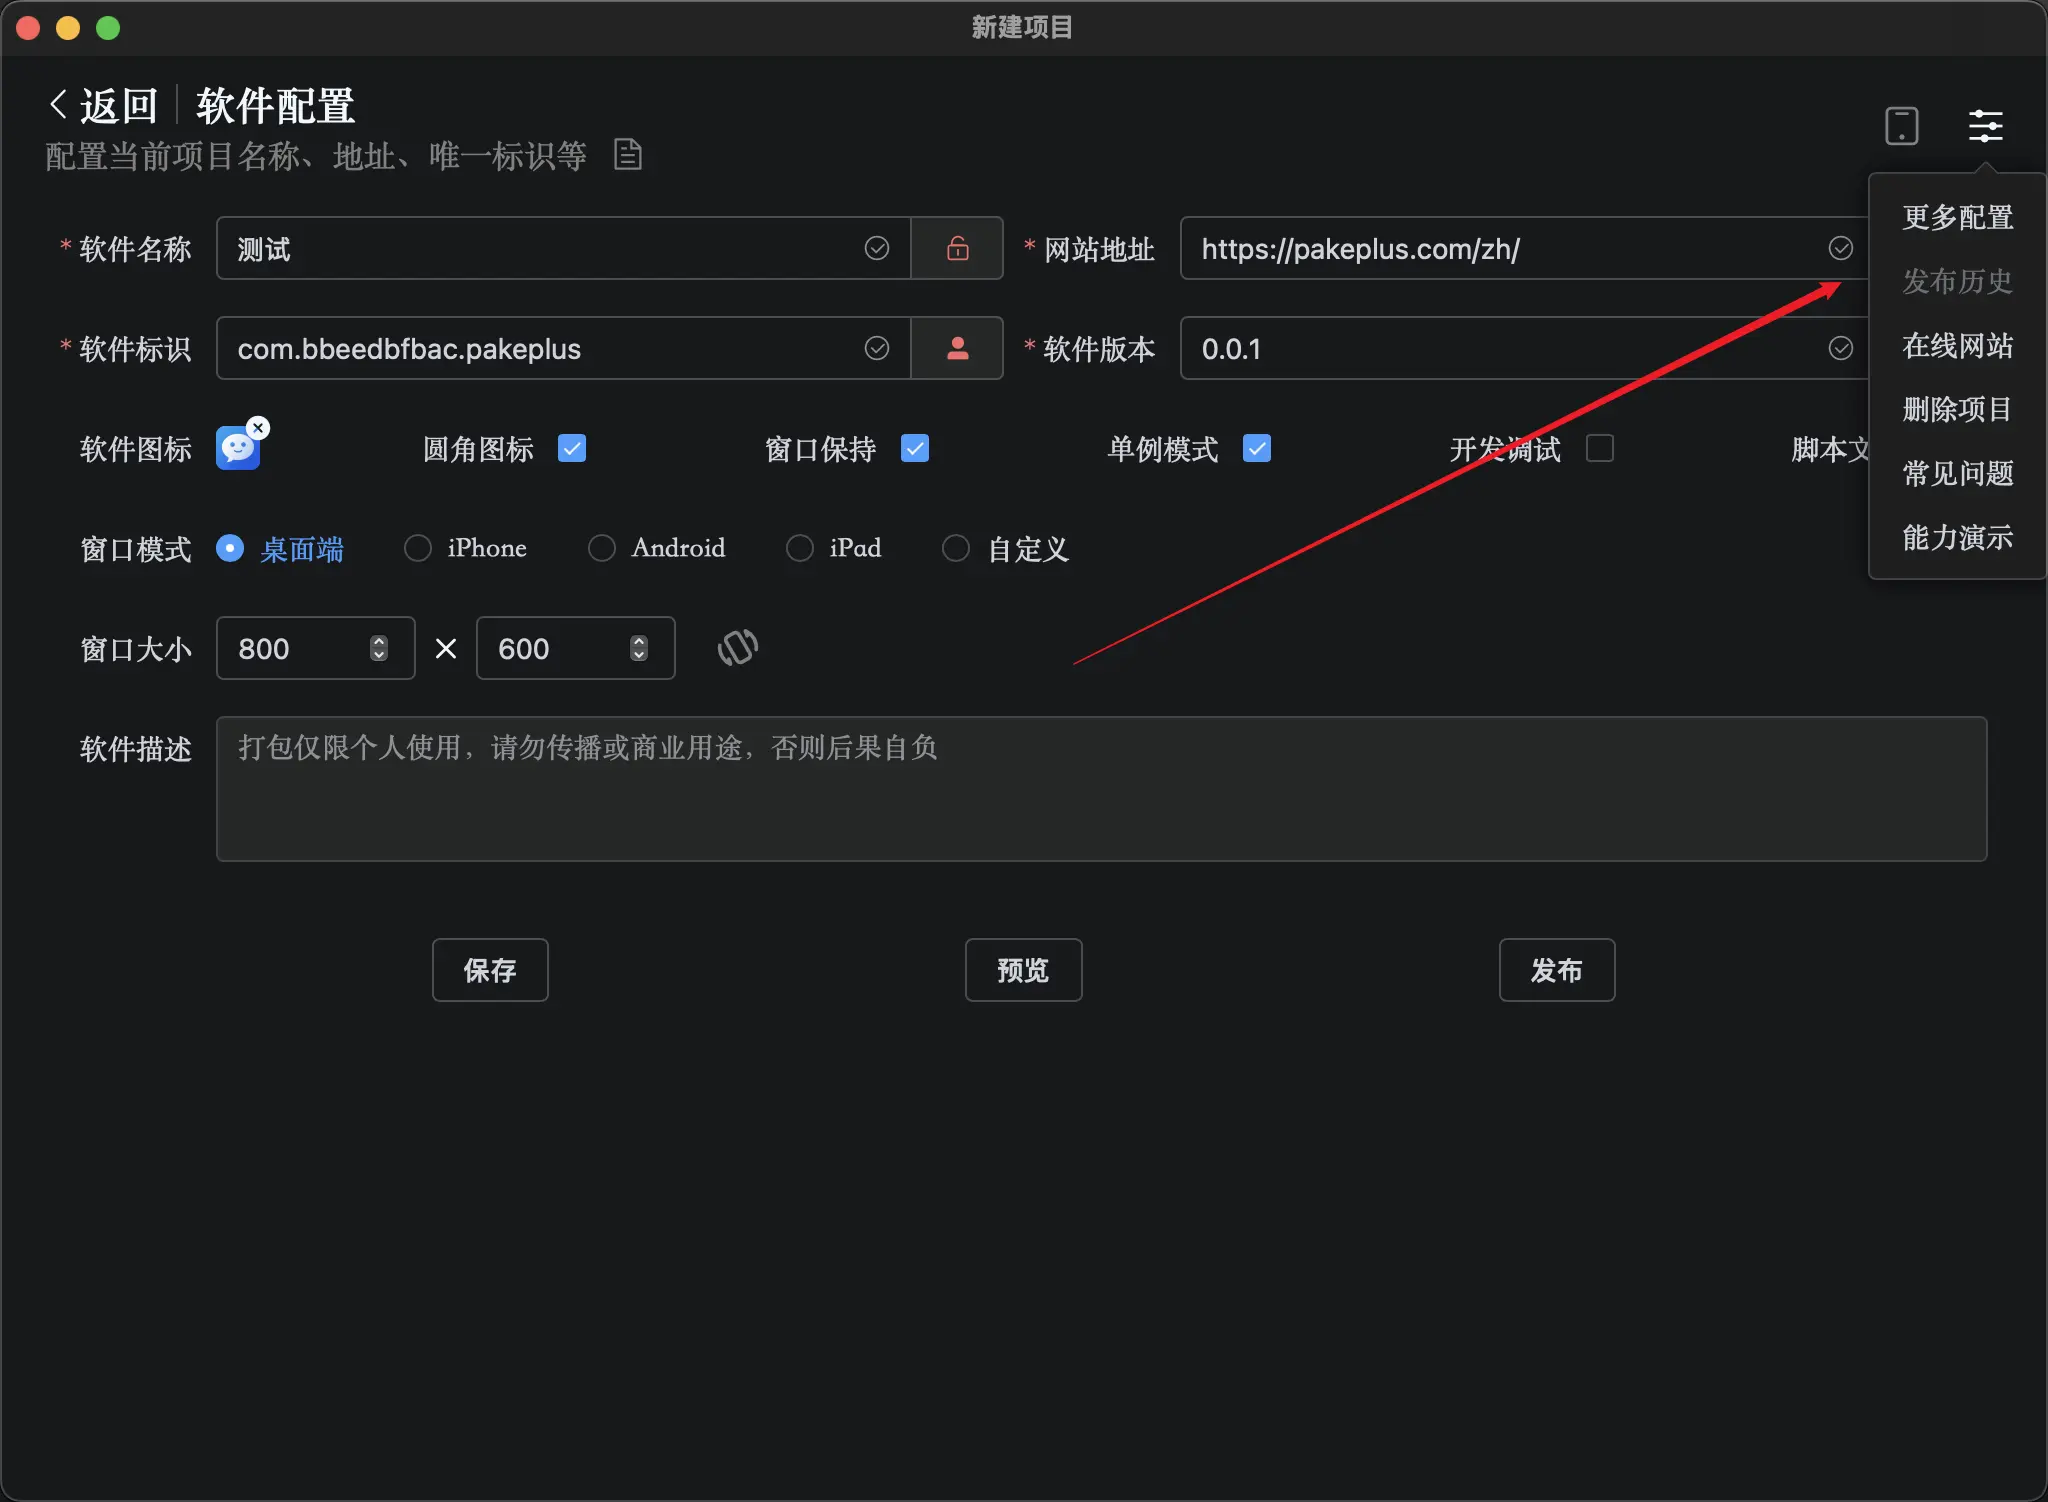
Task: Click the width 800 stepper arrows
Action: coord(379,648)
